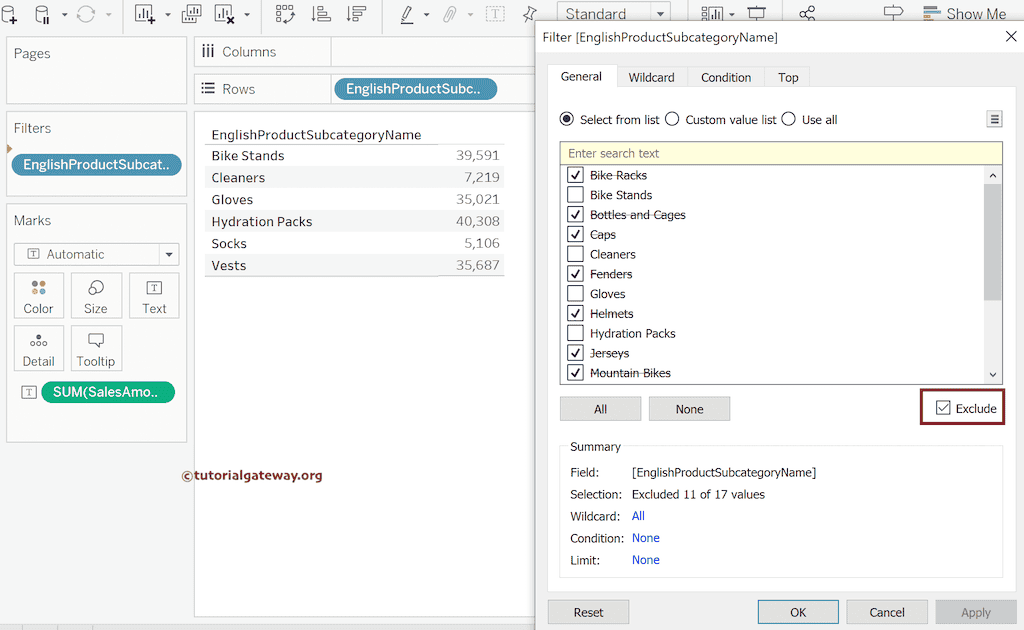Click the Show/Hide Cards icon
Screen dimensions: 1024x630
click(712, 14)
